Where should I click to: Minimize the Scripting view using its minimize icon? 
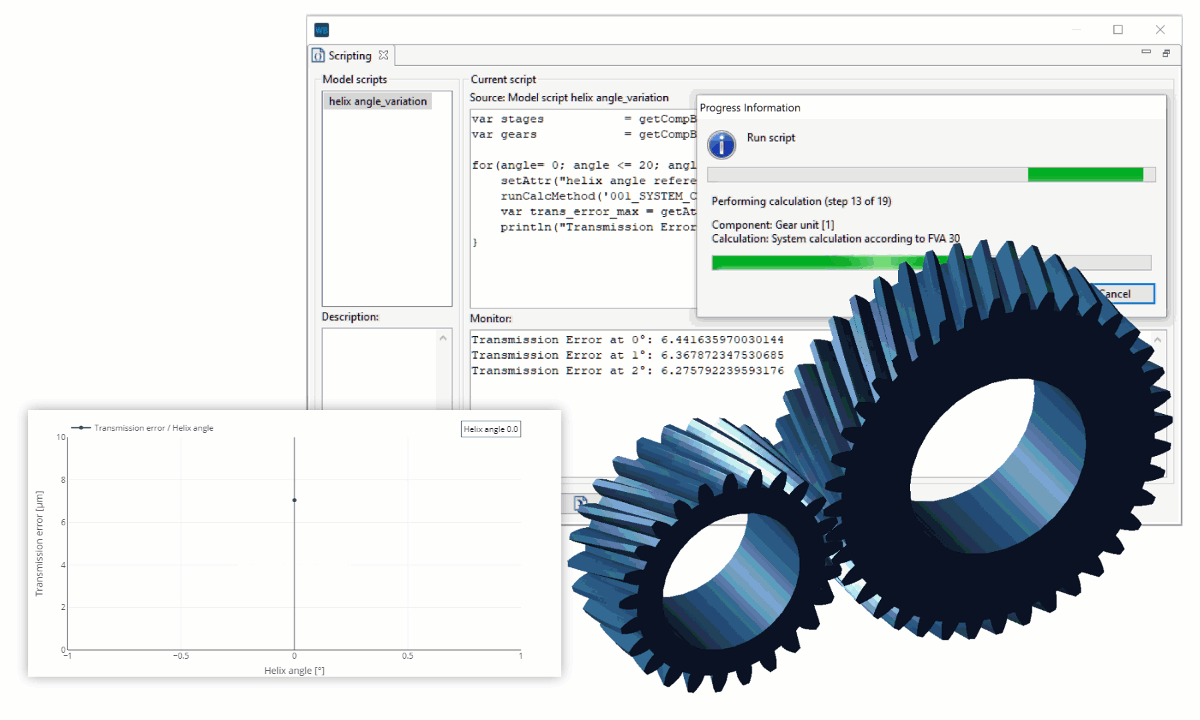click(1146, 50)
